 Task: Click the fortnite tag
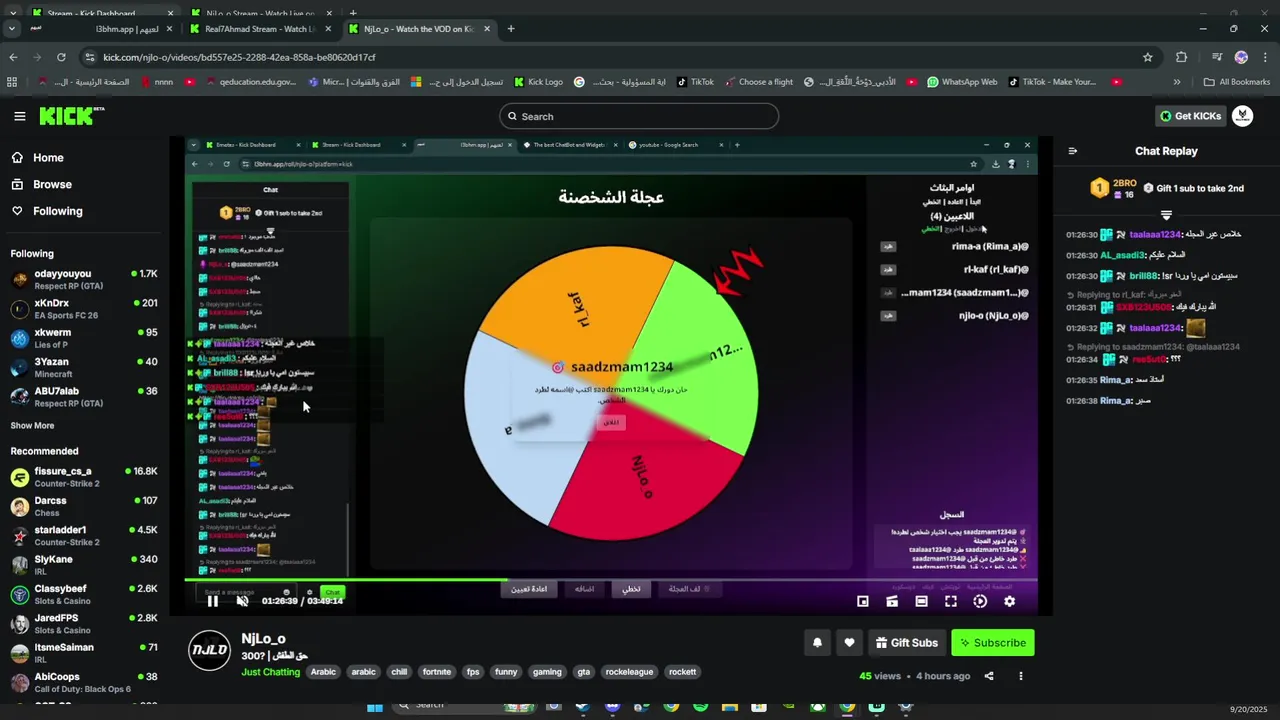pos(437,672)
